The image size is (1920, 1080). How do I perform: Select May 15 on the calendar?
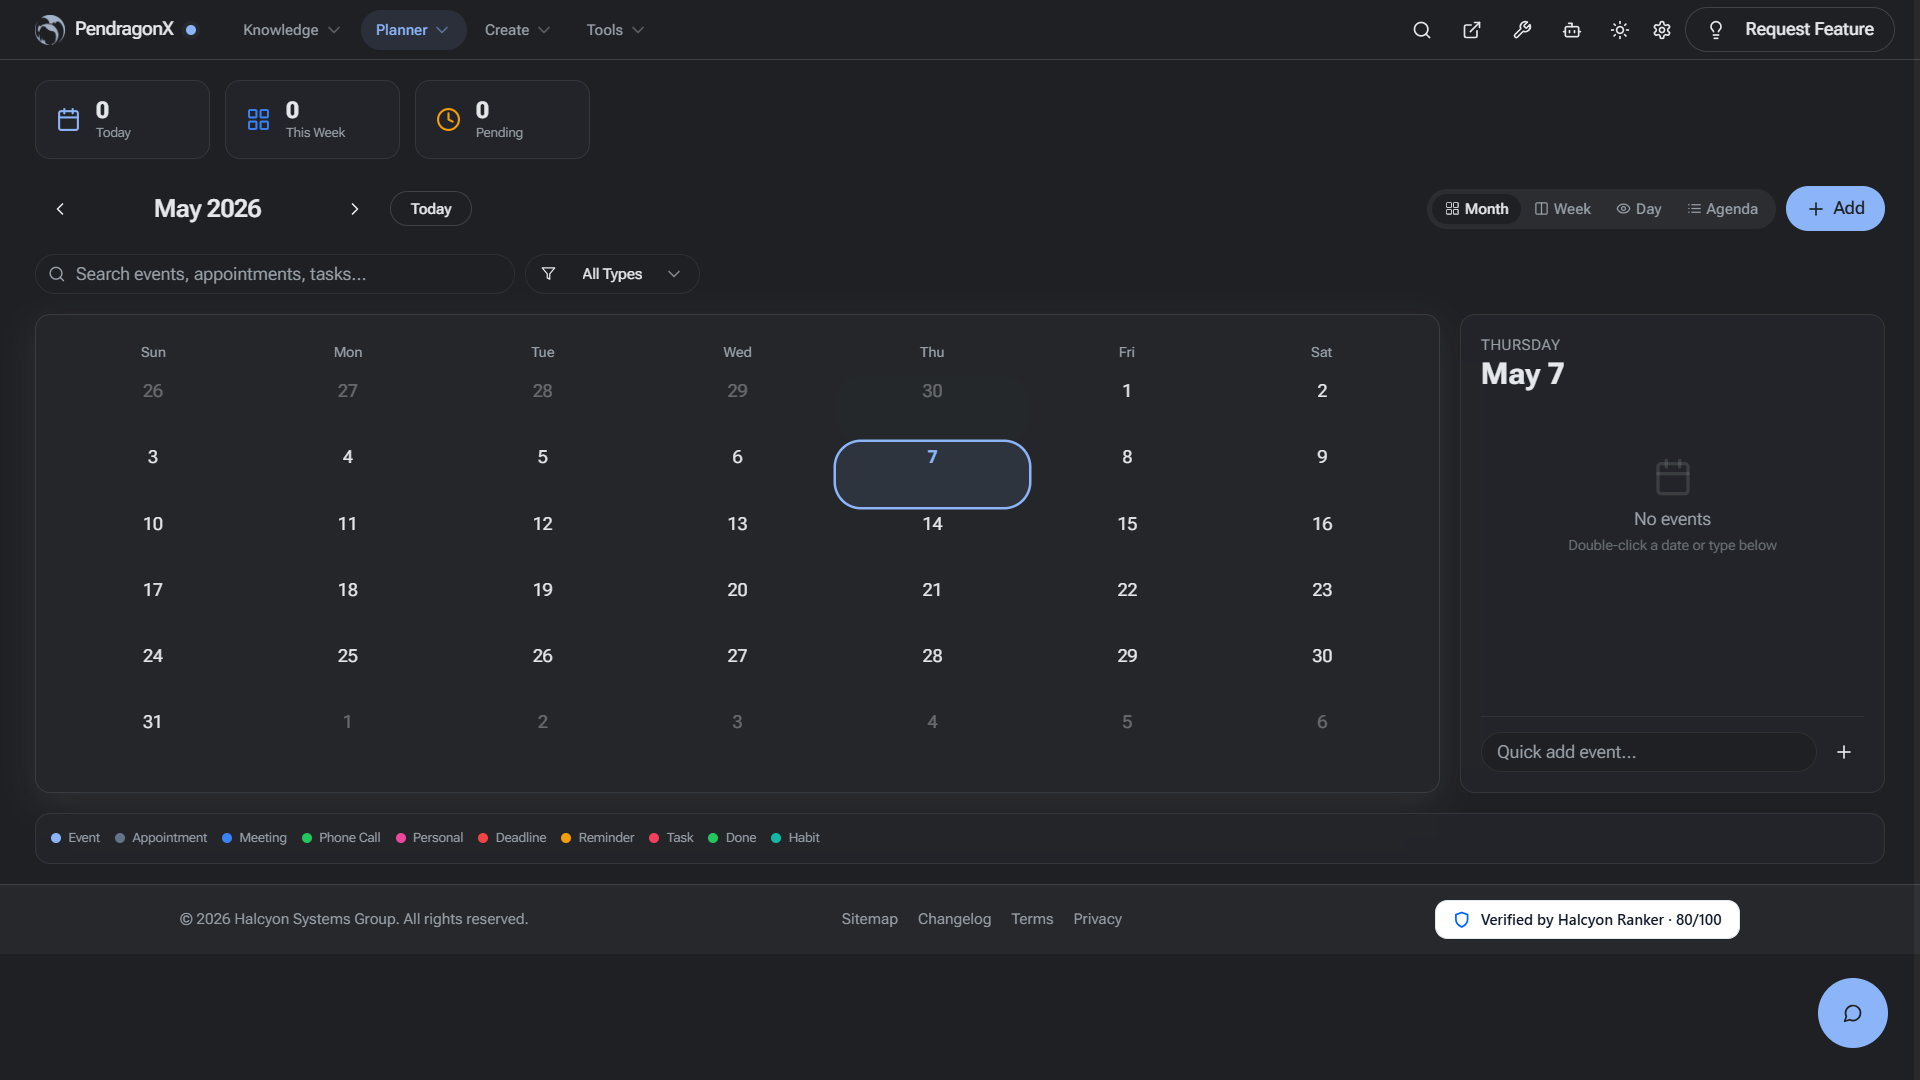coord(1127,540)
